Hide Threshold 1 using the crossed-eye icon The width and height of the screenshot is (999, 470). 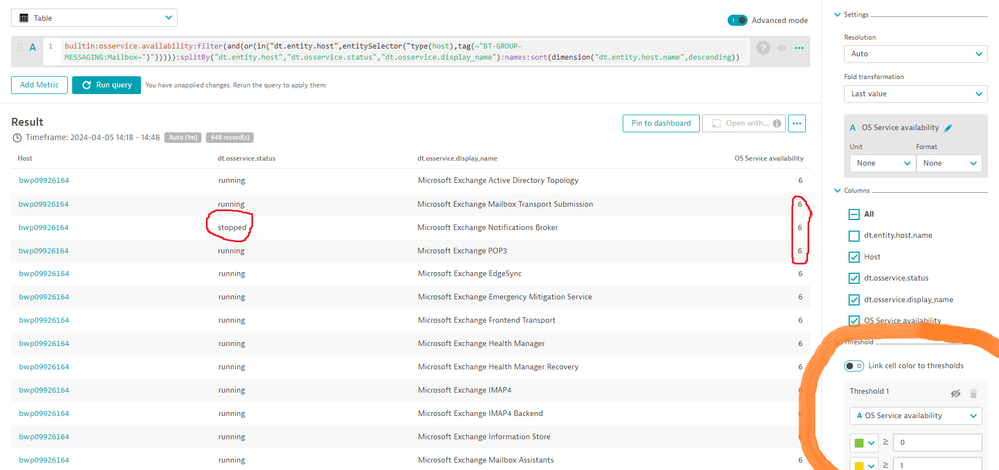(955, 394)
